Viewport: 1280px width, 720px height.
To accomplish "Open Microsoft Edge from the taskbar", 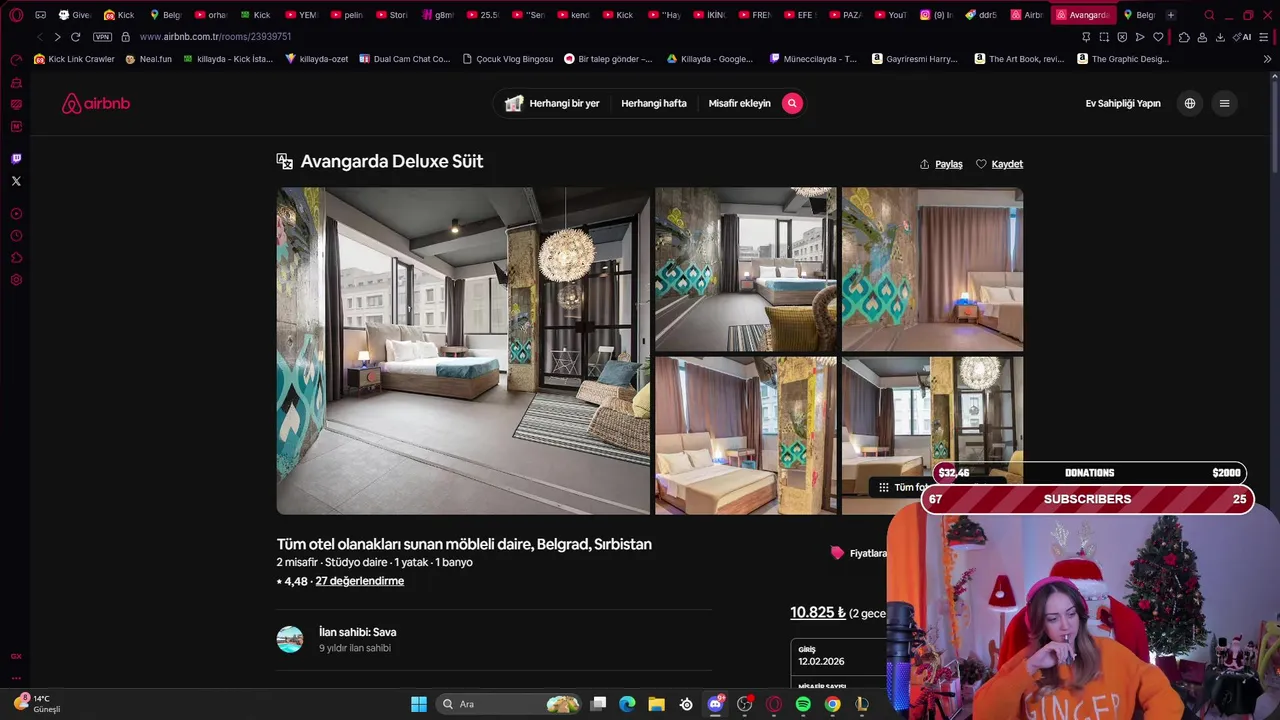I will click(627, 704).
